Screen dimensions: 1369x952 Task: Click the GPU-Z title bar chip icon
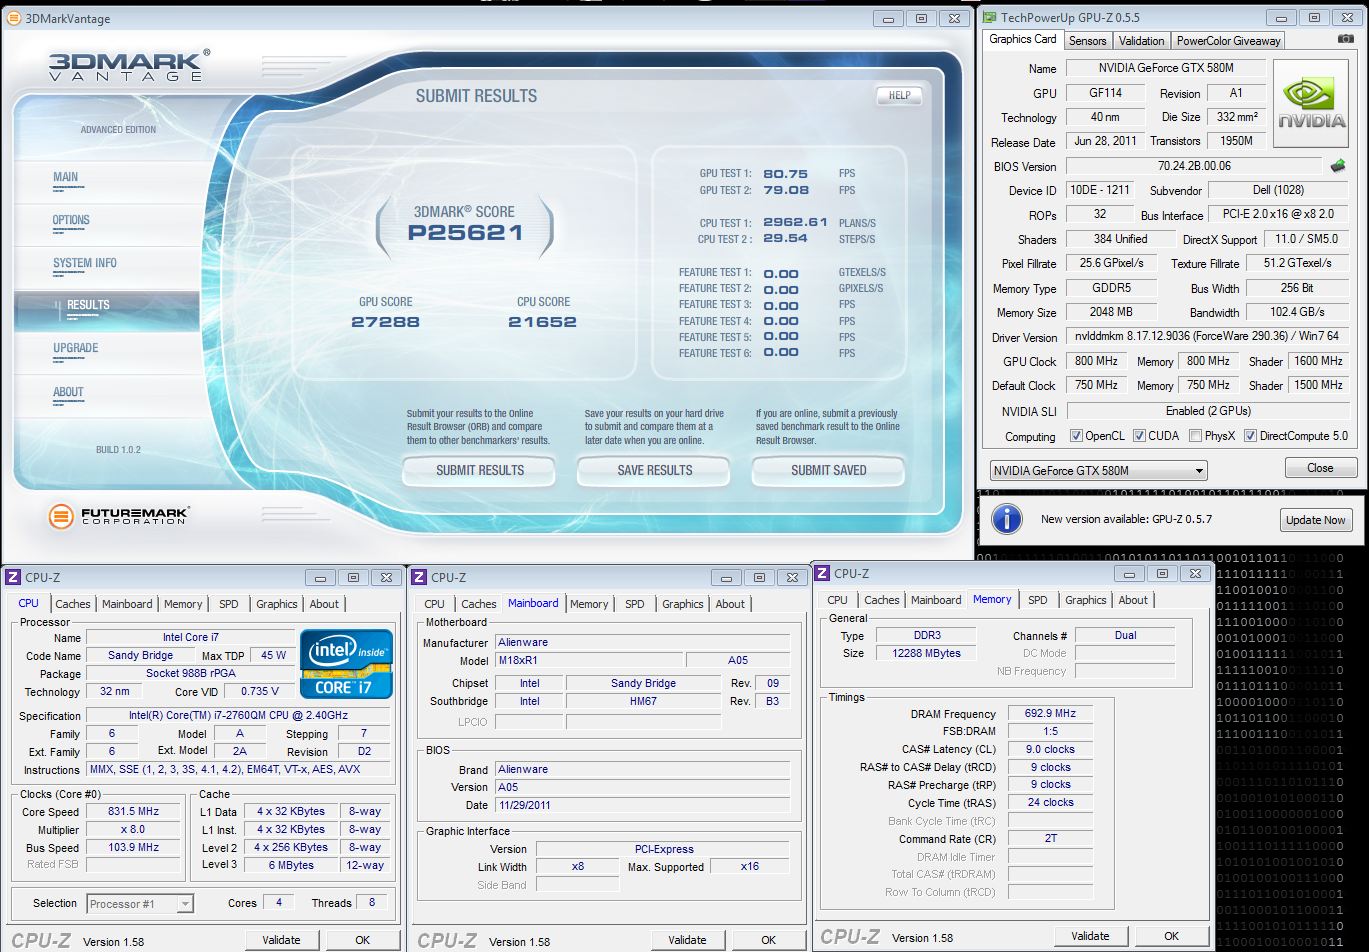(x=988, y=17)
